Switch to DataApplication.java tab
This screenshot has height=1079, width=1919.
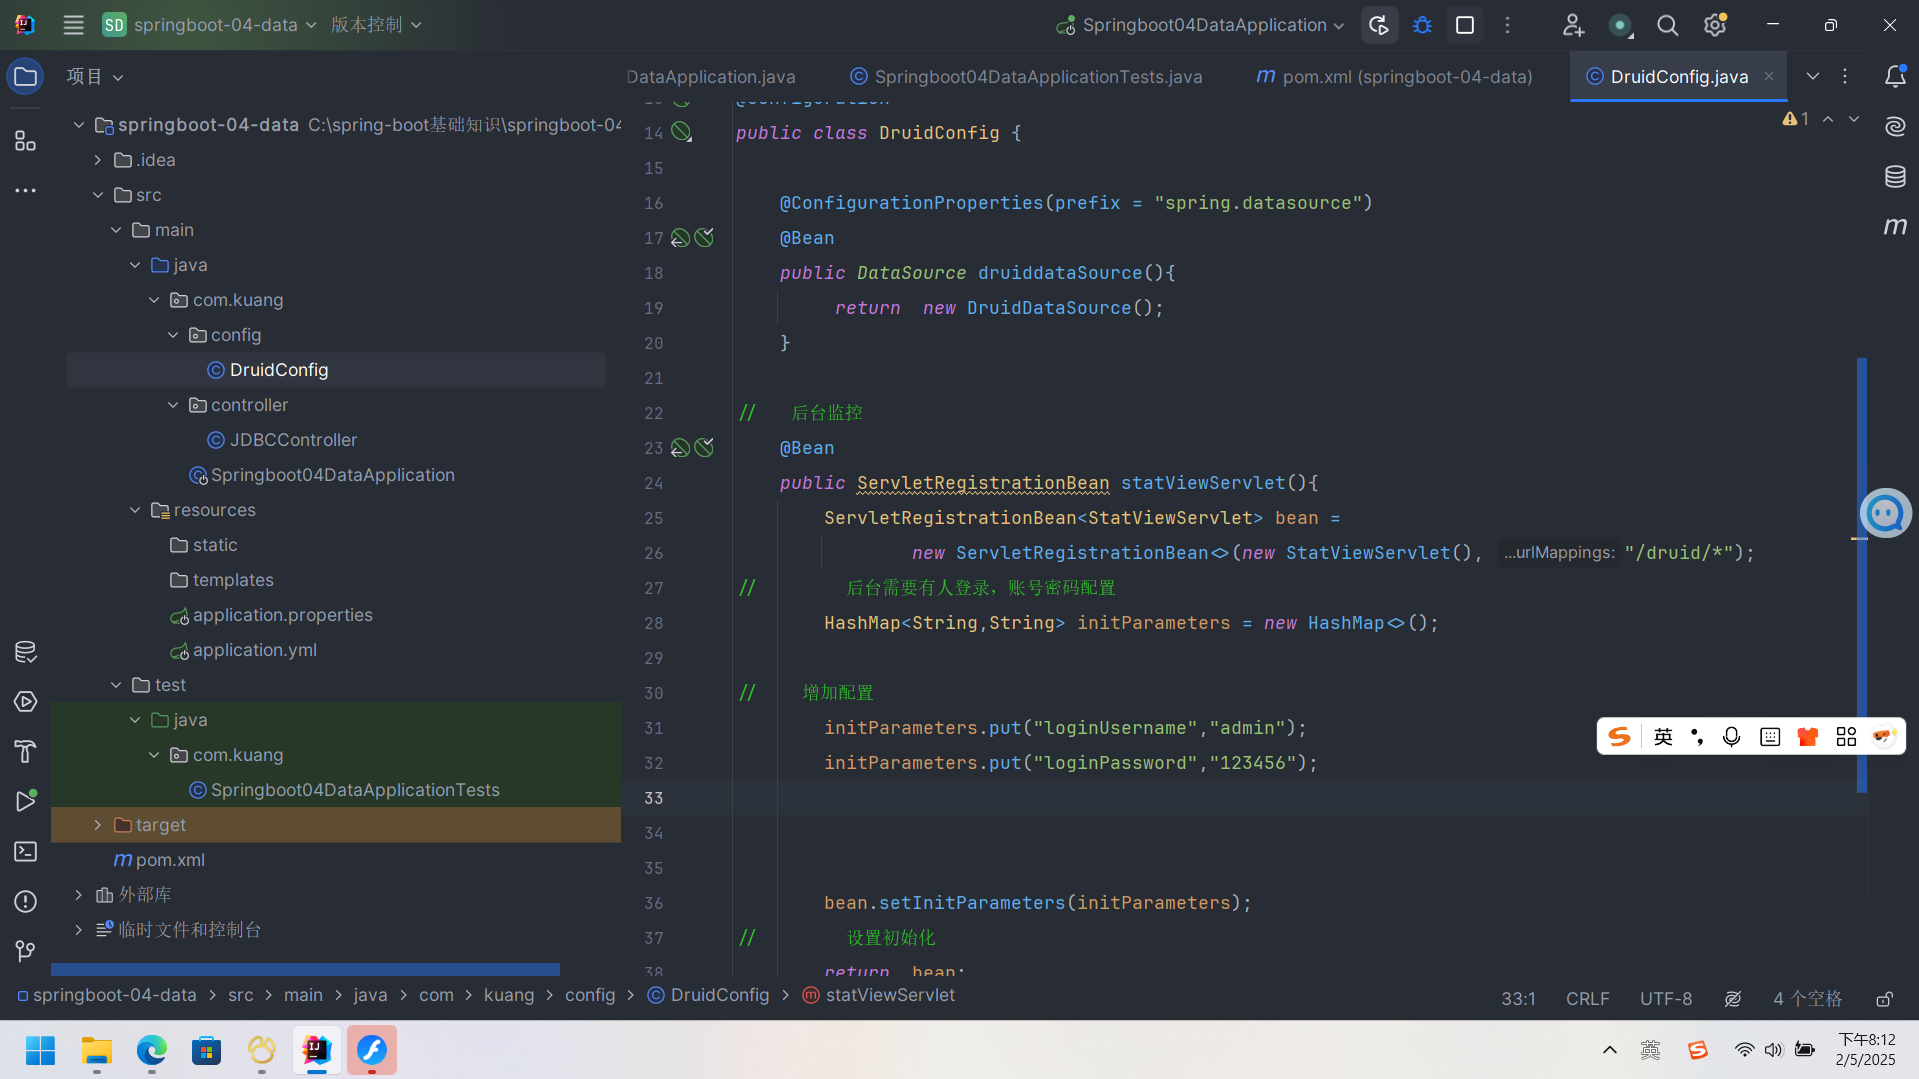711,77
